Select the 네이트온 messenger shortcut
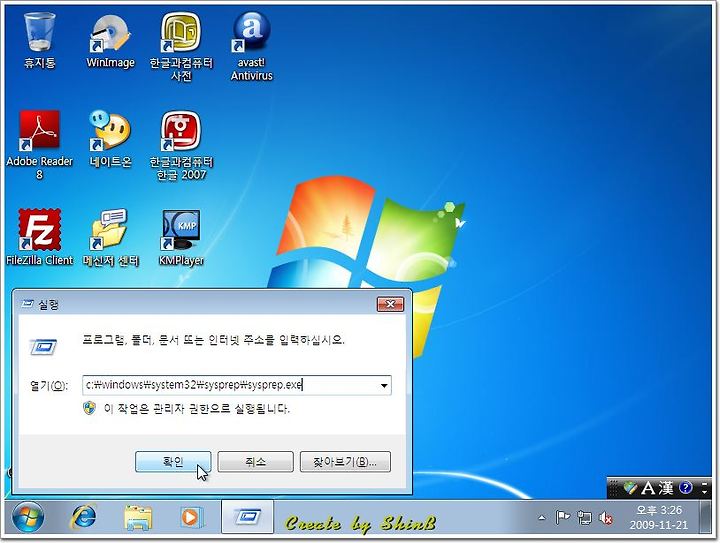Screen dimensions: 720x543 coord(110,139)
